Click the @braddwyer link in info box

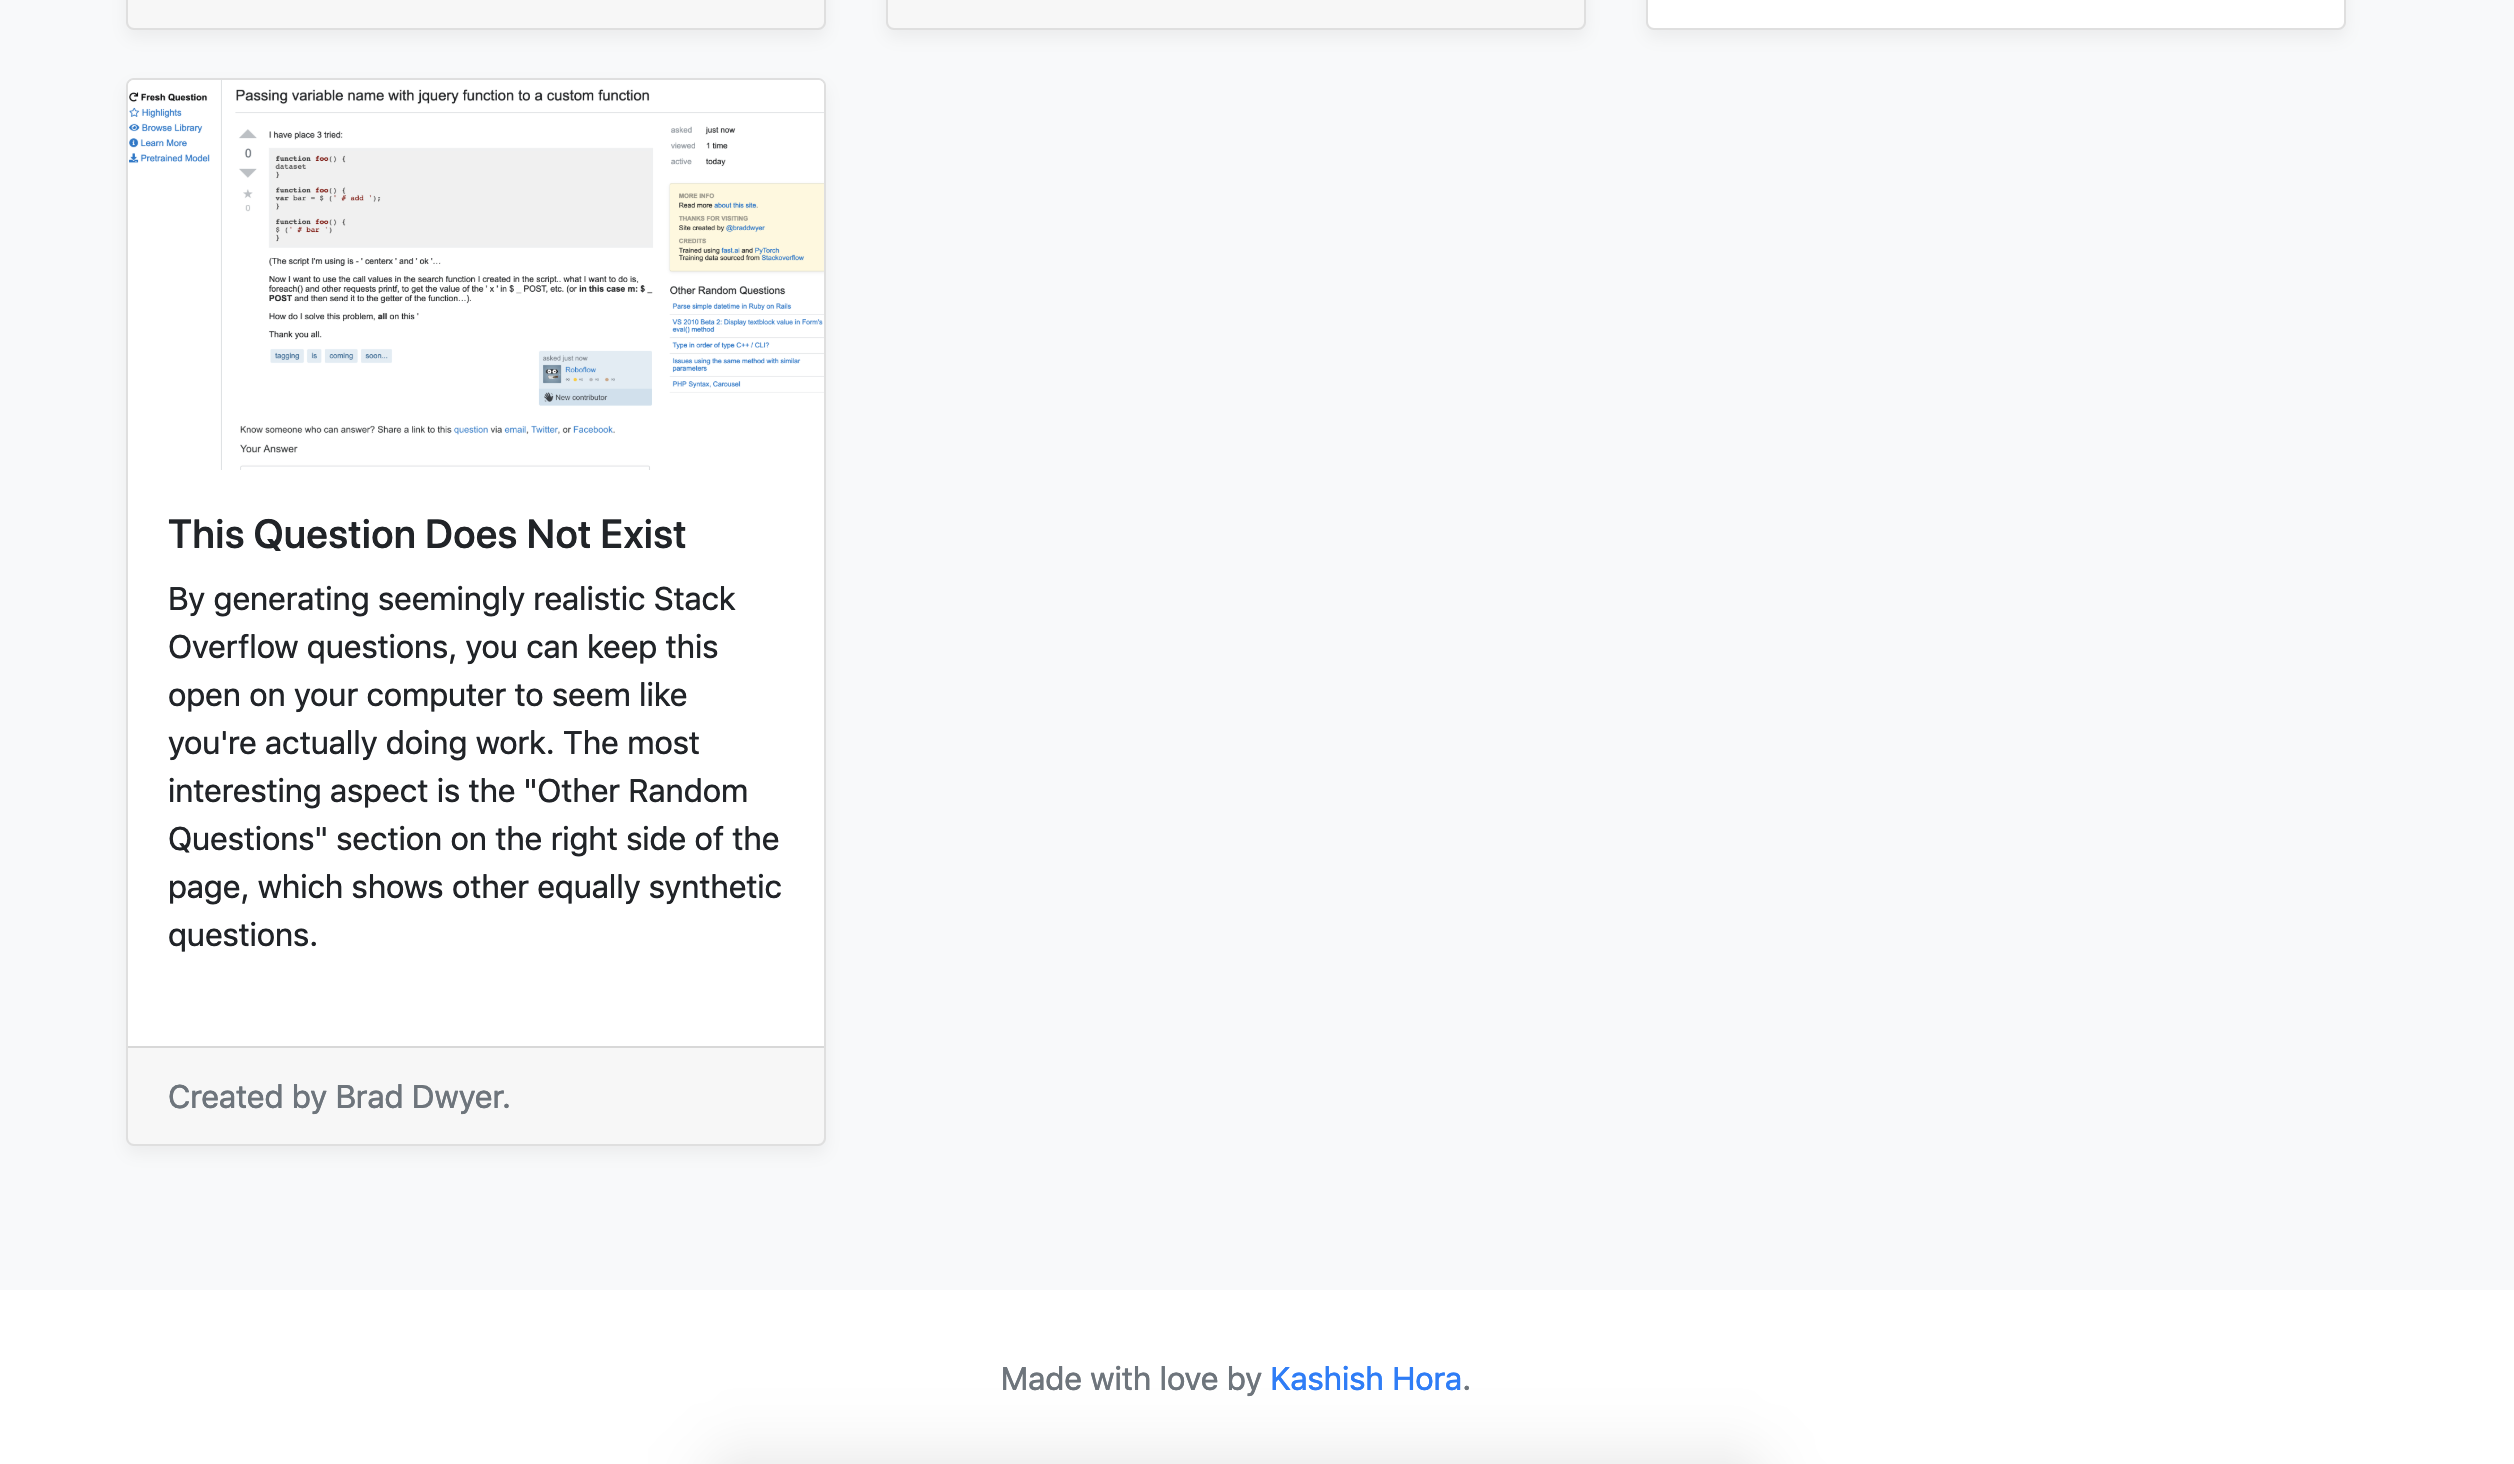(744, 228)
